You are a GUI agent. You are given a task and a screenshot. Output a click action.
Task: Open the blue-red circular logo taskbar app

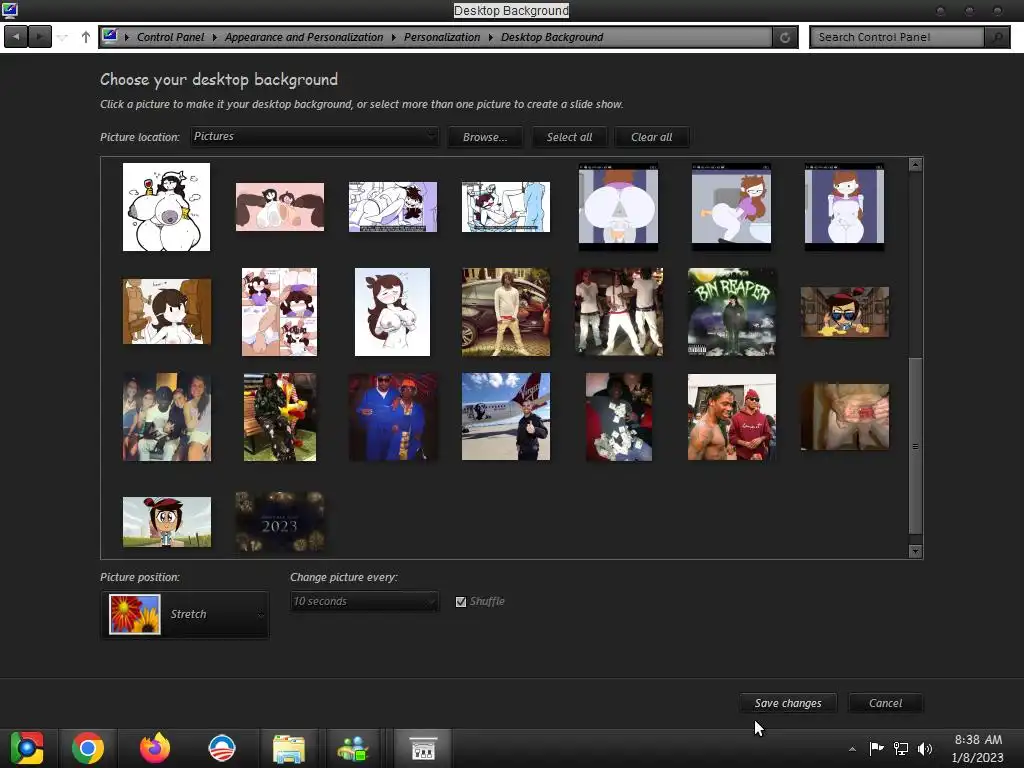click(221, 748)
